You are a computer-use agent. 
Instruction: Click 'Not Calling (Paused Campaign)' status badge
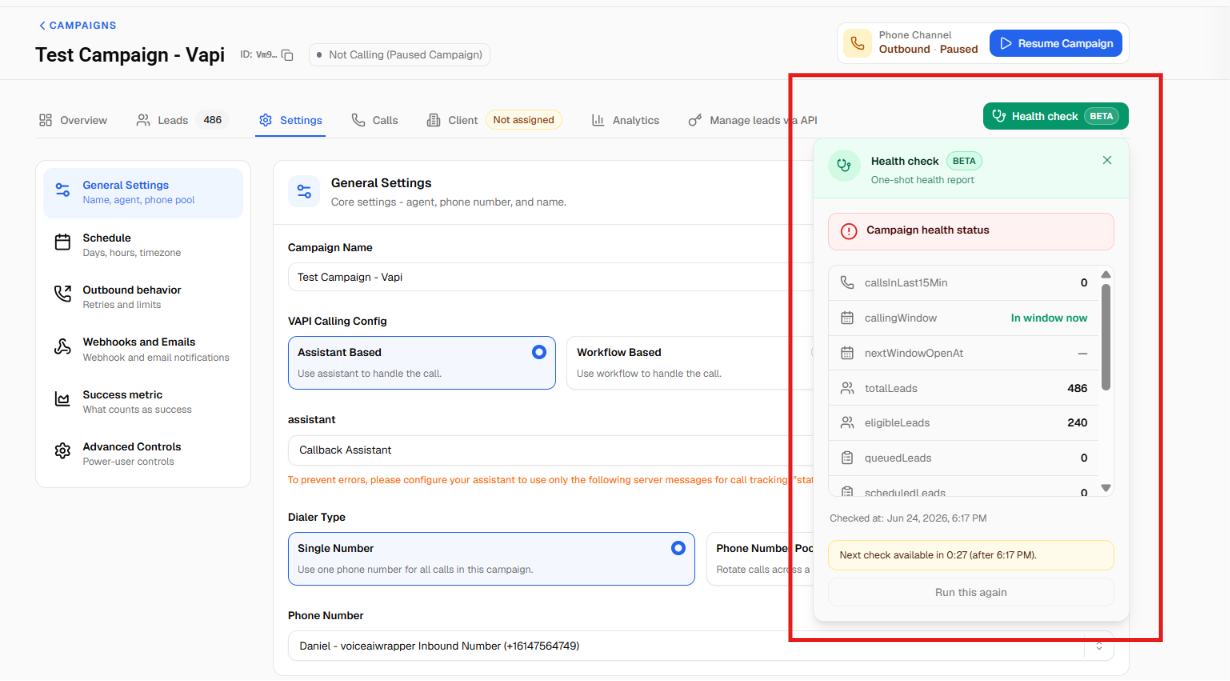coord(400,55)
